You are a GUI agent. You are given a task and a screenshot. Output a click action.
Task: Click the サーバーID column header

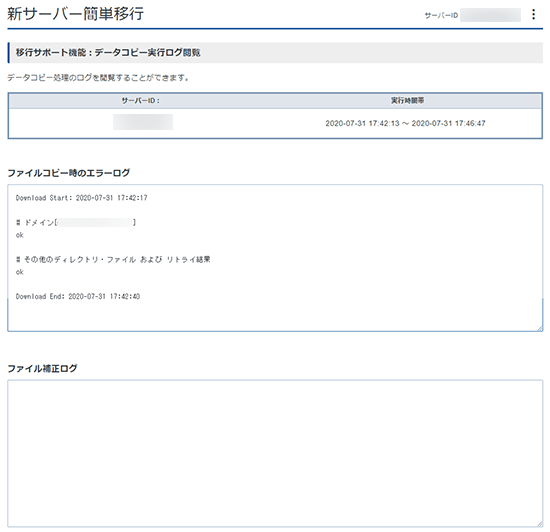pos(141,101)
